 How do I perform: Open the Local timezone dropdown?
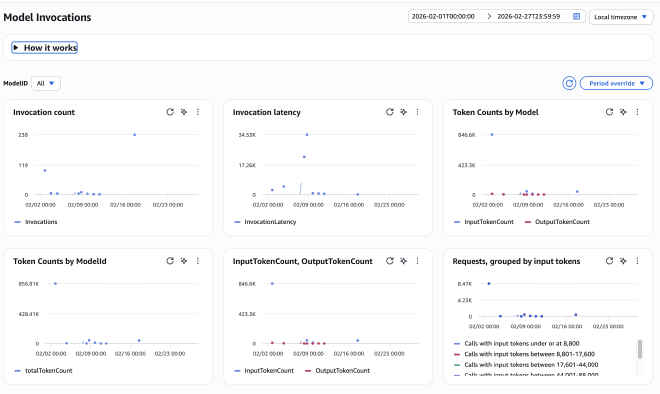coord(621,17)
